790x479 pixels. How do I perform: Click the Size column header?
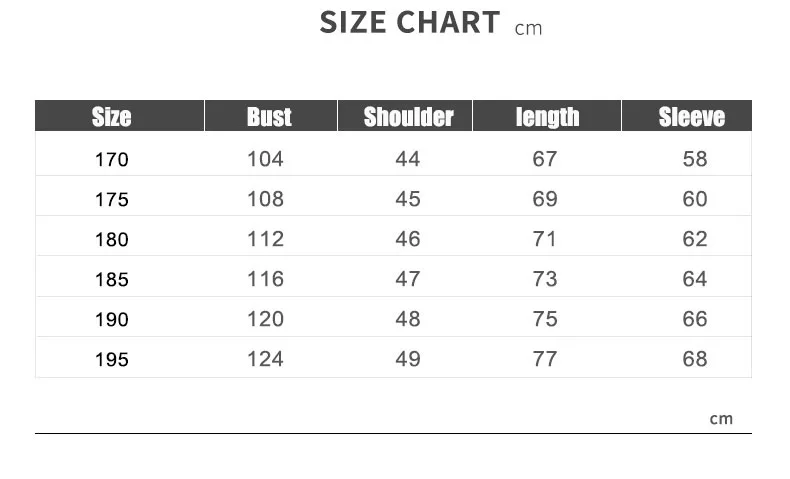pyautogui.click(x=119, y=116)
